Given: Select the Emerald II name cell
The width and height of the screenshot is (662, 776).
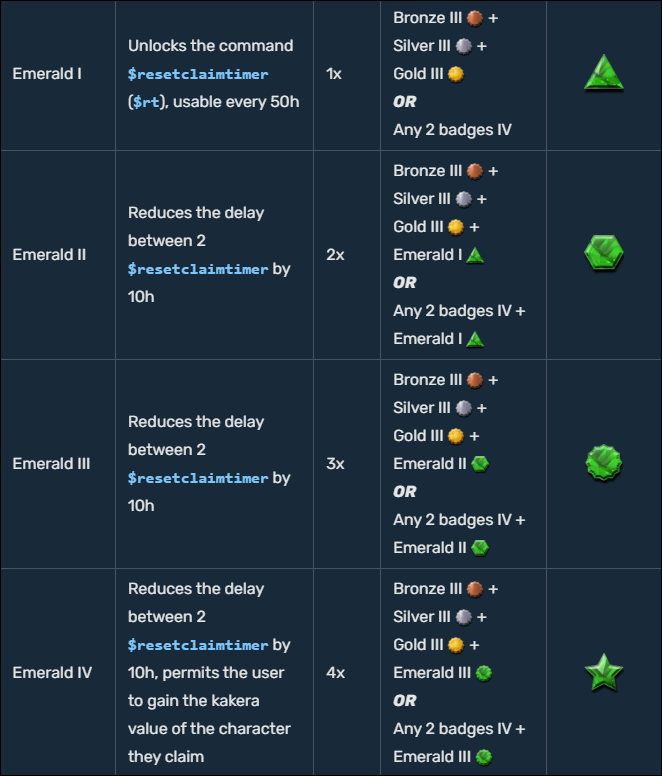Looking at the screenshot, I should [49, 254].
